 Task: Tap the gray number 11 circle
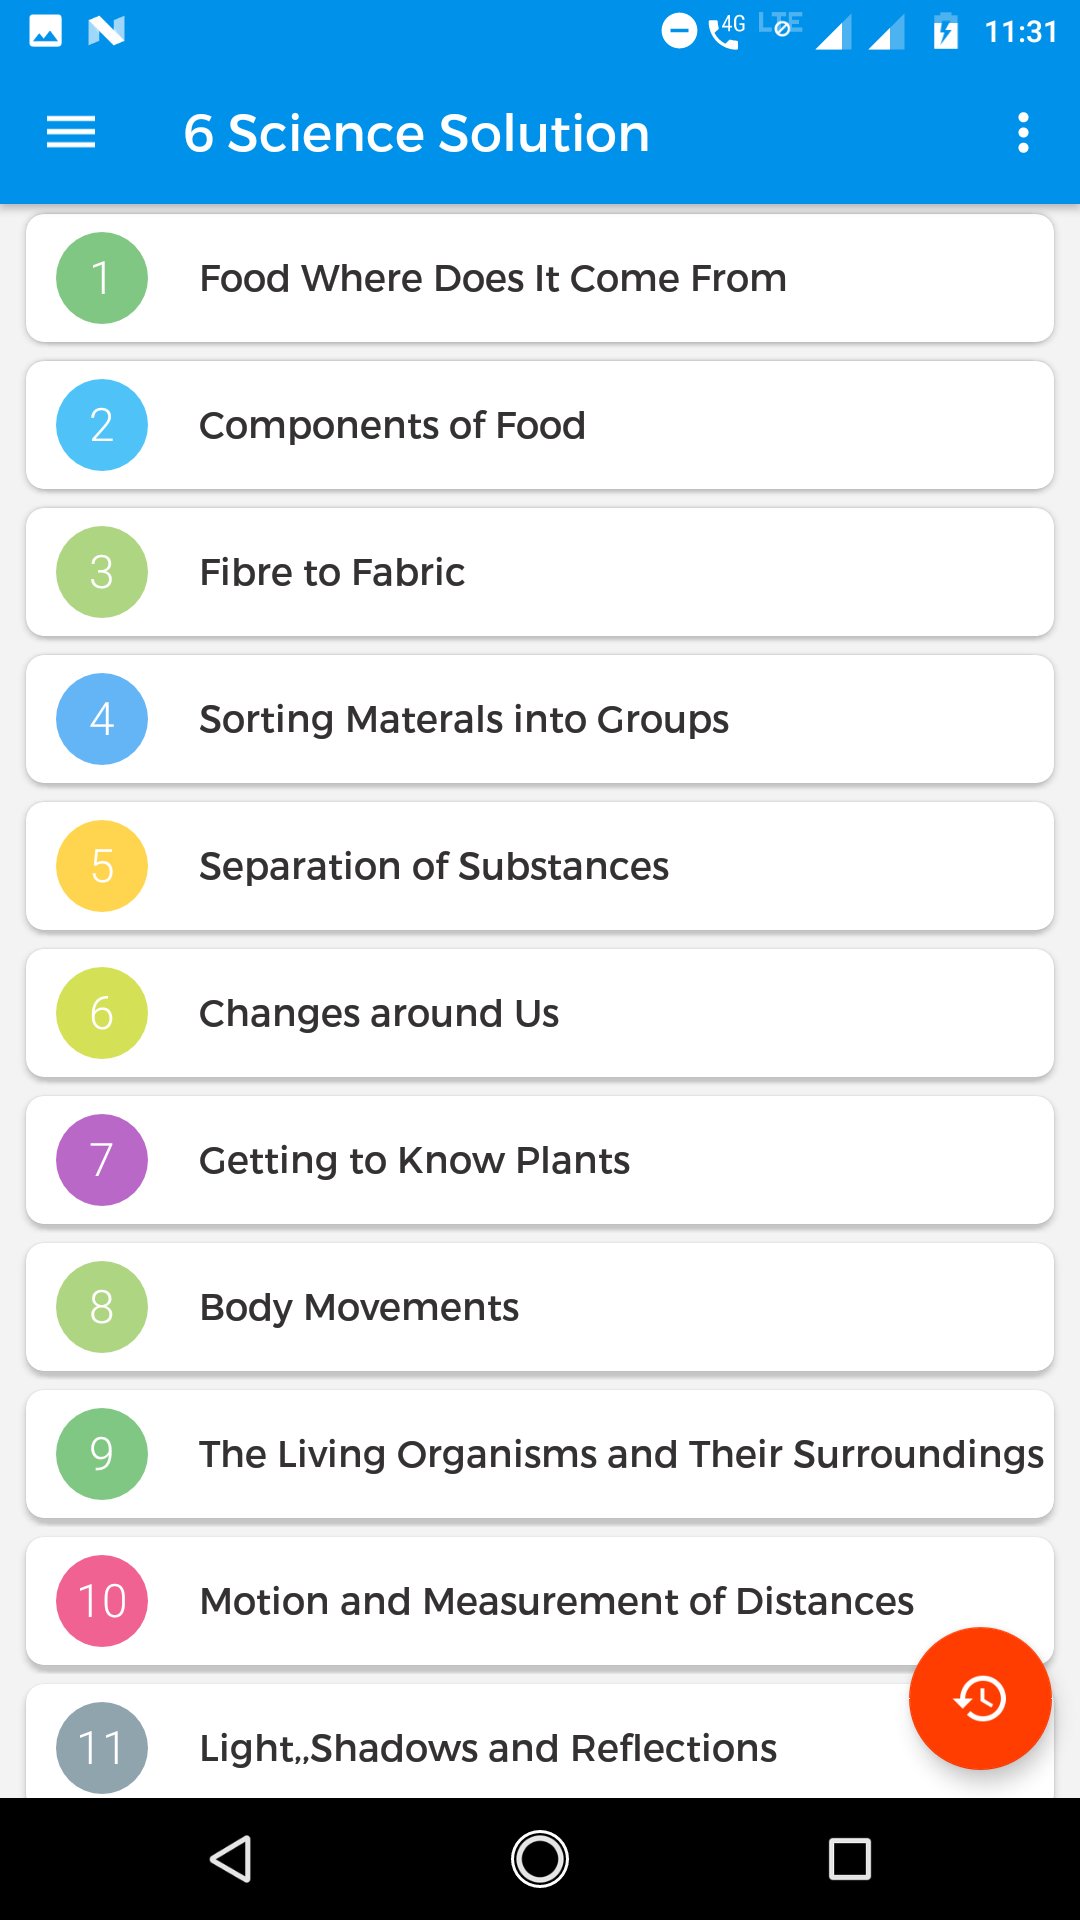101,1748
